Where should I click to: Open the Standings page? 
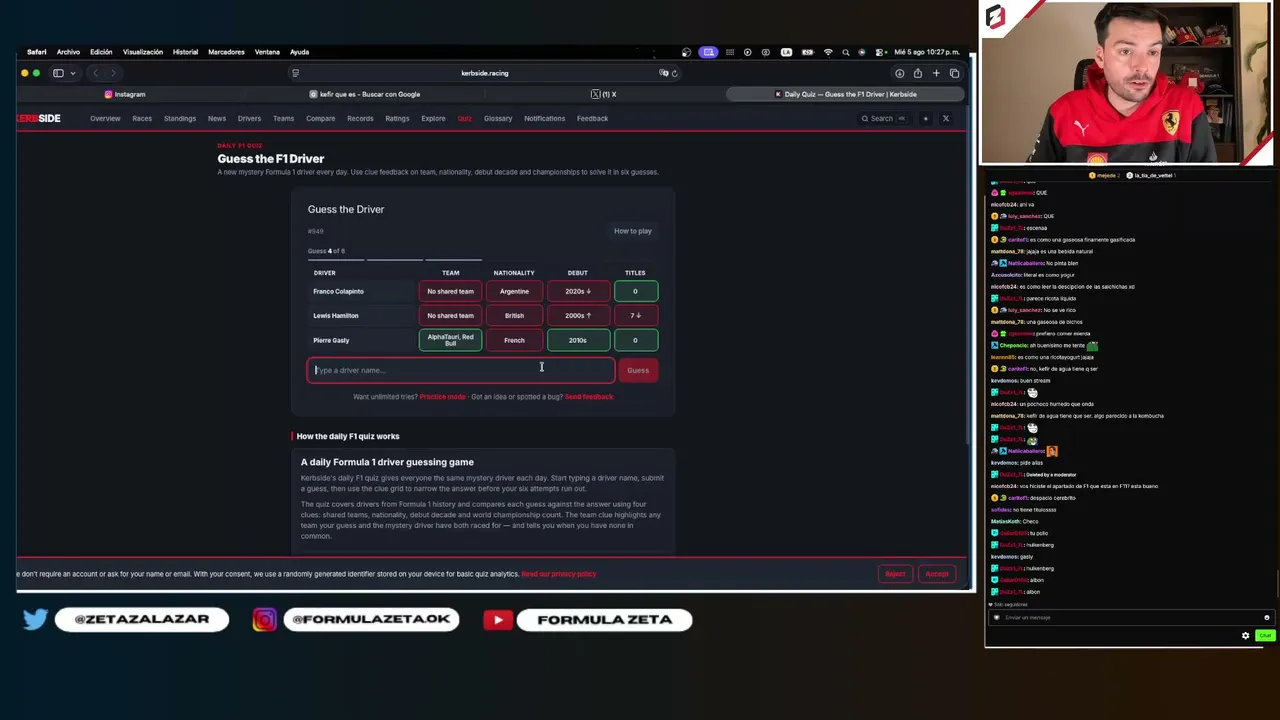pos(180,118)
